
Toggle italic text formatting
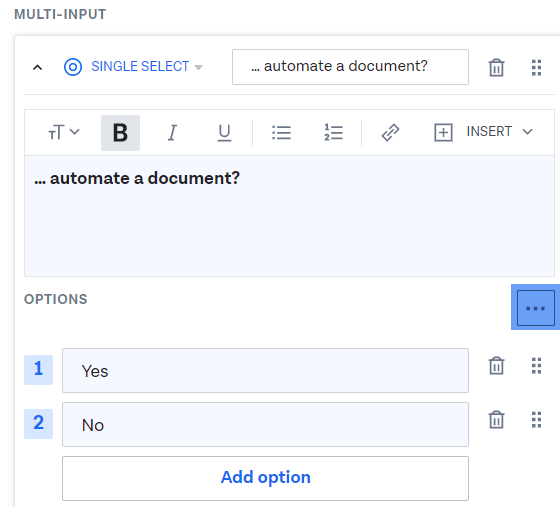click(172, 133)
